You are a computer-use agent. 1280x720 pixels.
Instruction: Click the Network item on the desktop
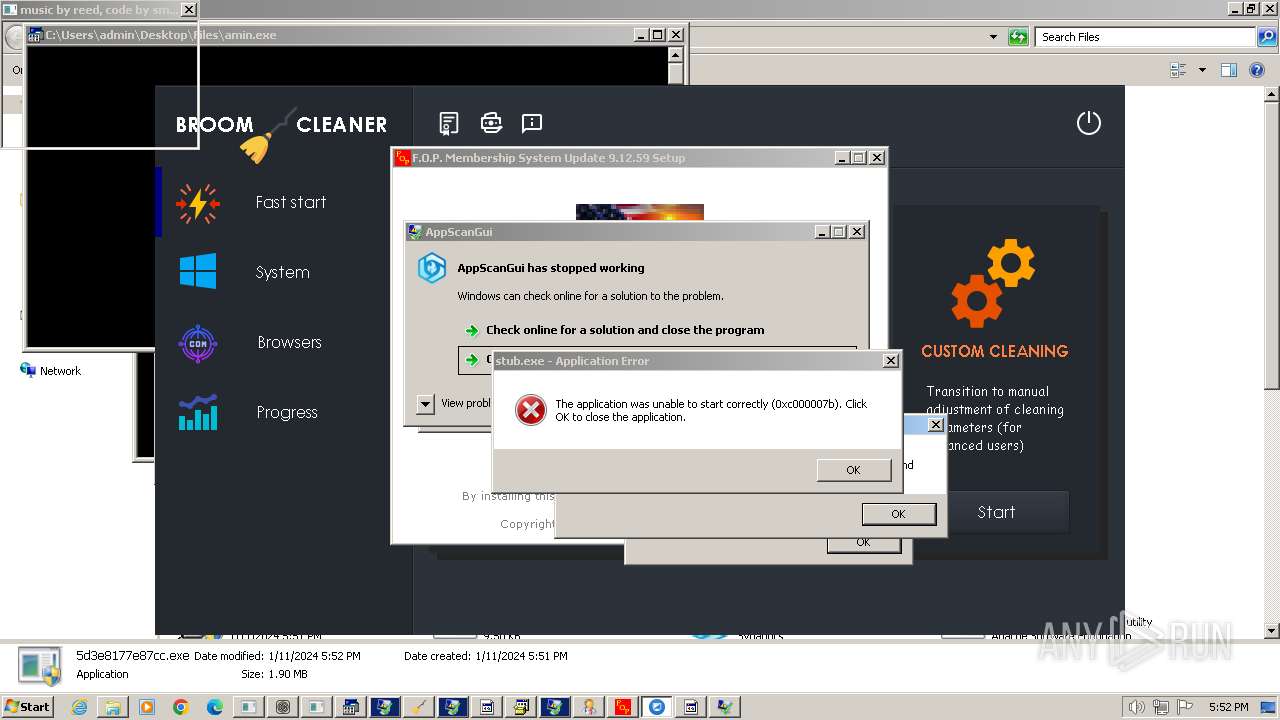[50, 371]
